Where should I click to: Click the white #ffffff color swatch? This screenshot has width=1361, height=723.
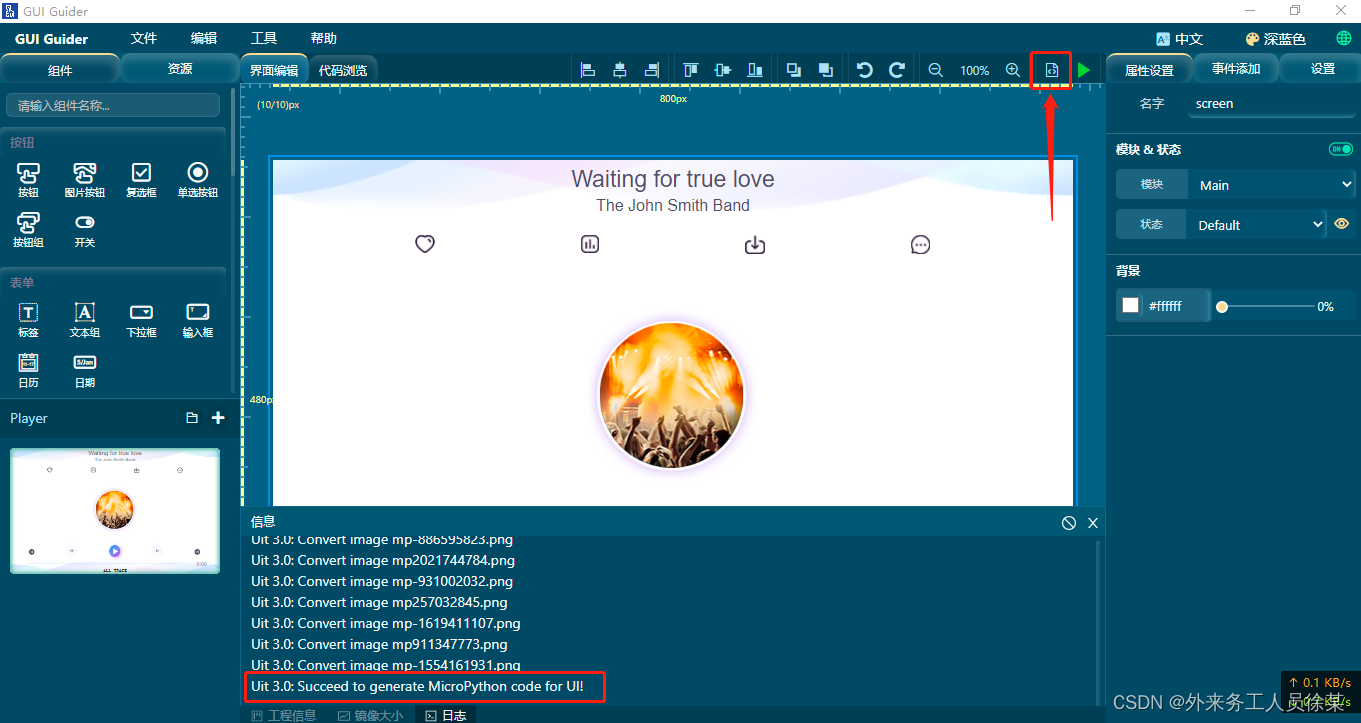point(1130,306)
